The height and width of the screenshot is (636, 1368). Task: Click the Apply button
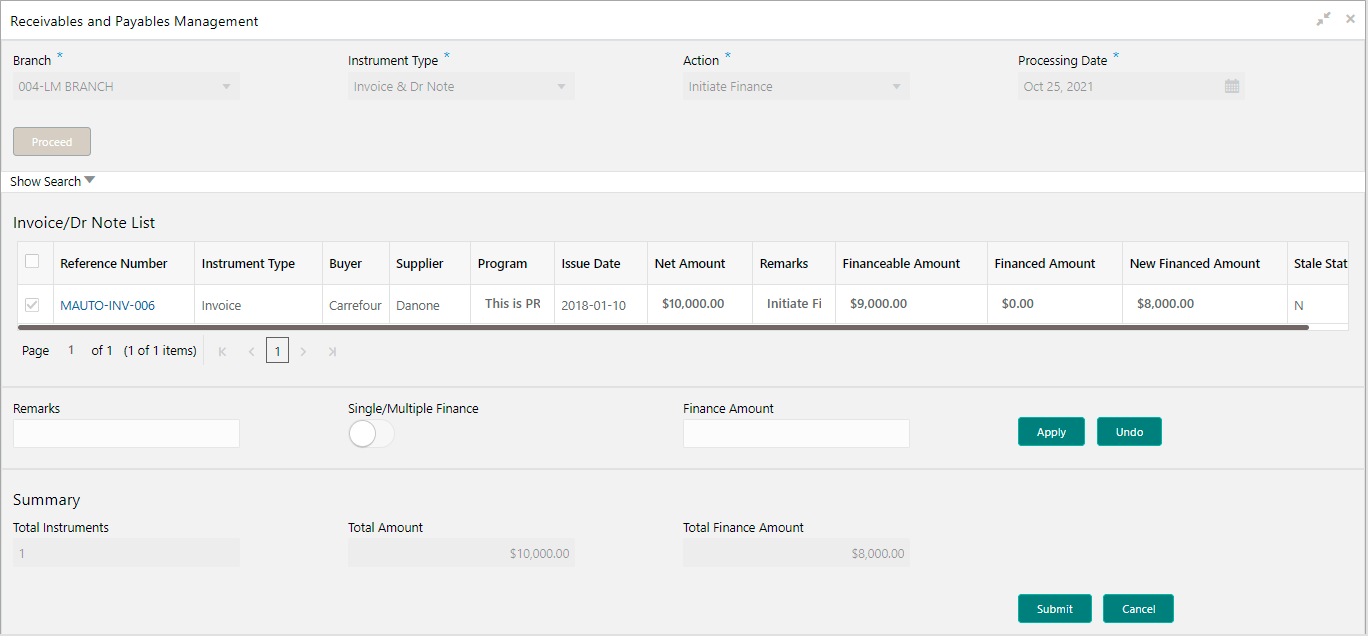pos(1051,432)
